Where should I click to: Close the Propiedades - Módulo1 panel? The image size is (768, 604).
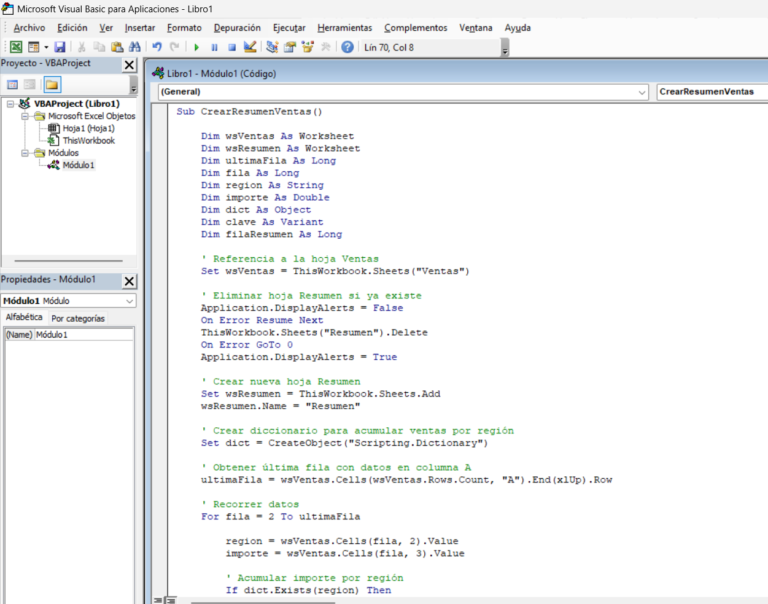[129, 281]
